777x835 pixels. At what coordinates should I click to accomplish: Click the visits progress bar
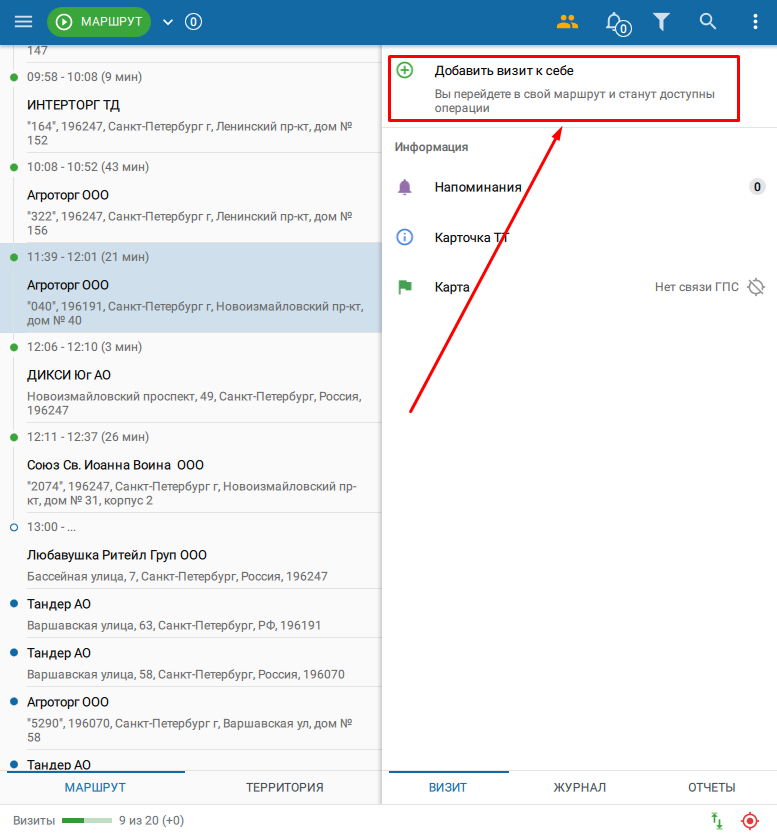tap(87, 820)
